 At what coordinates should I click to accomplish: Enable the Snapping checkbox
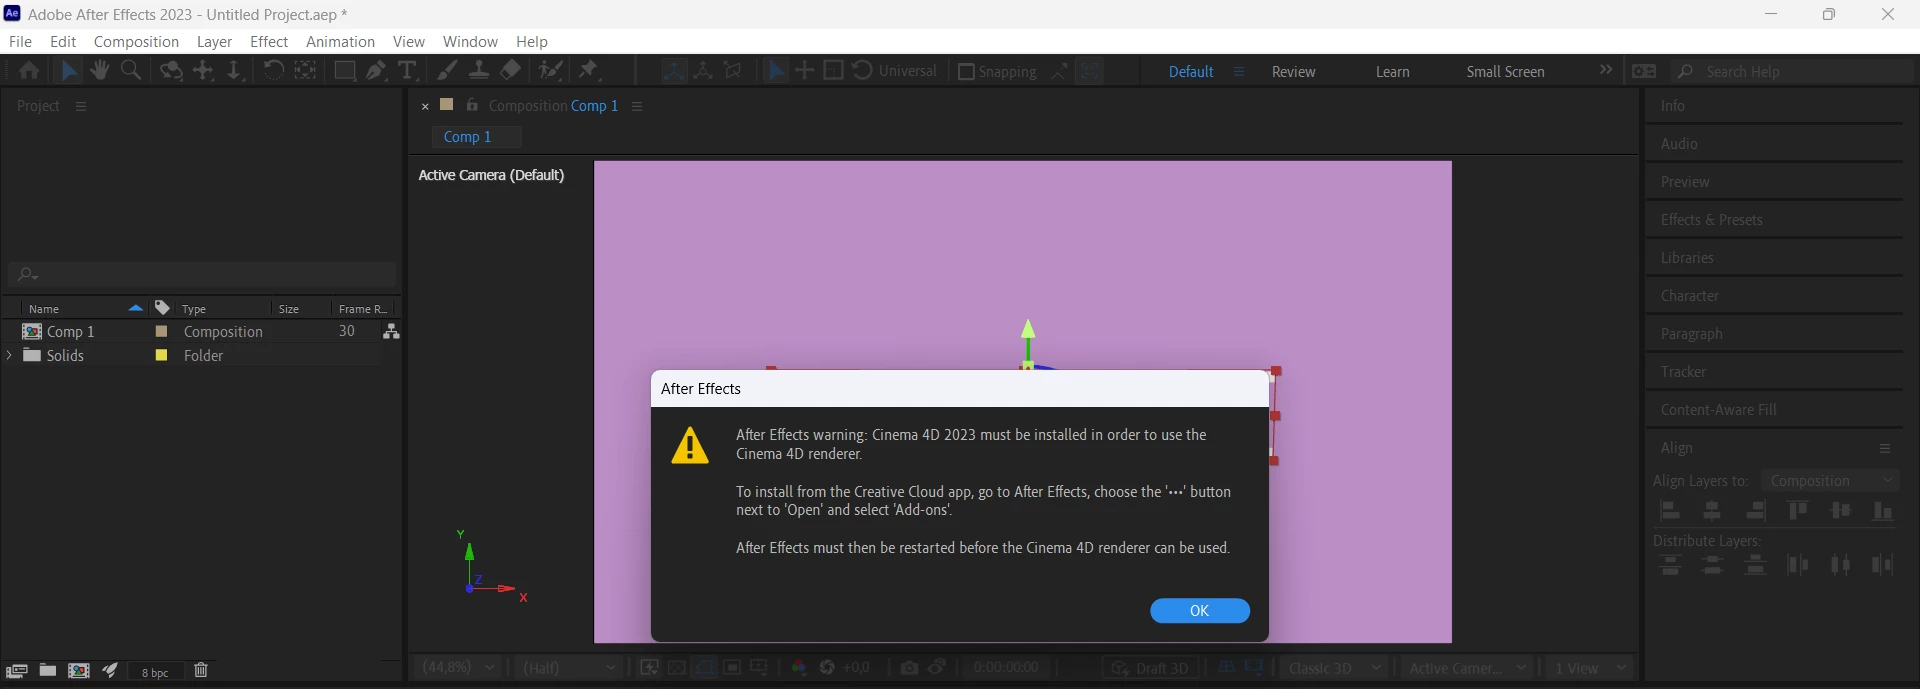(966, 72)
